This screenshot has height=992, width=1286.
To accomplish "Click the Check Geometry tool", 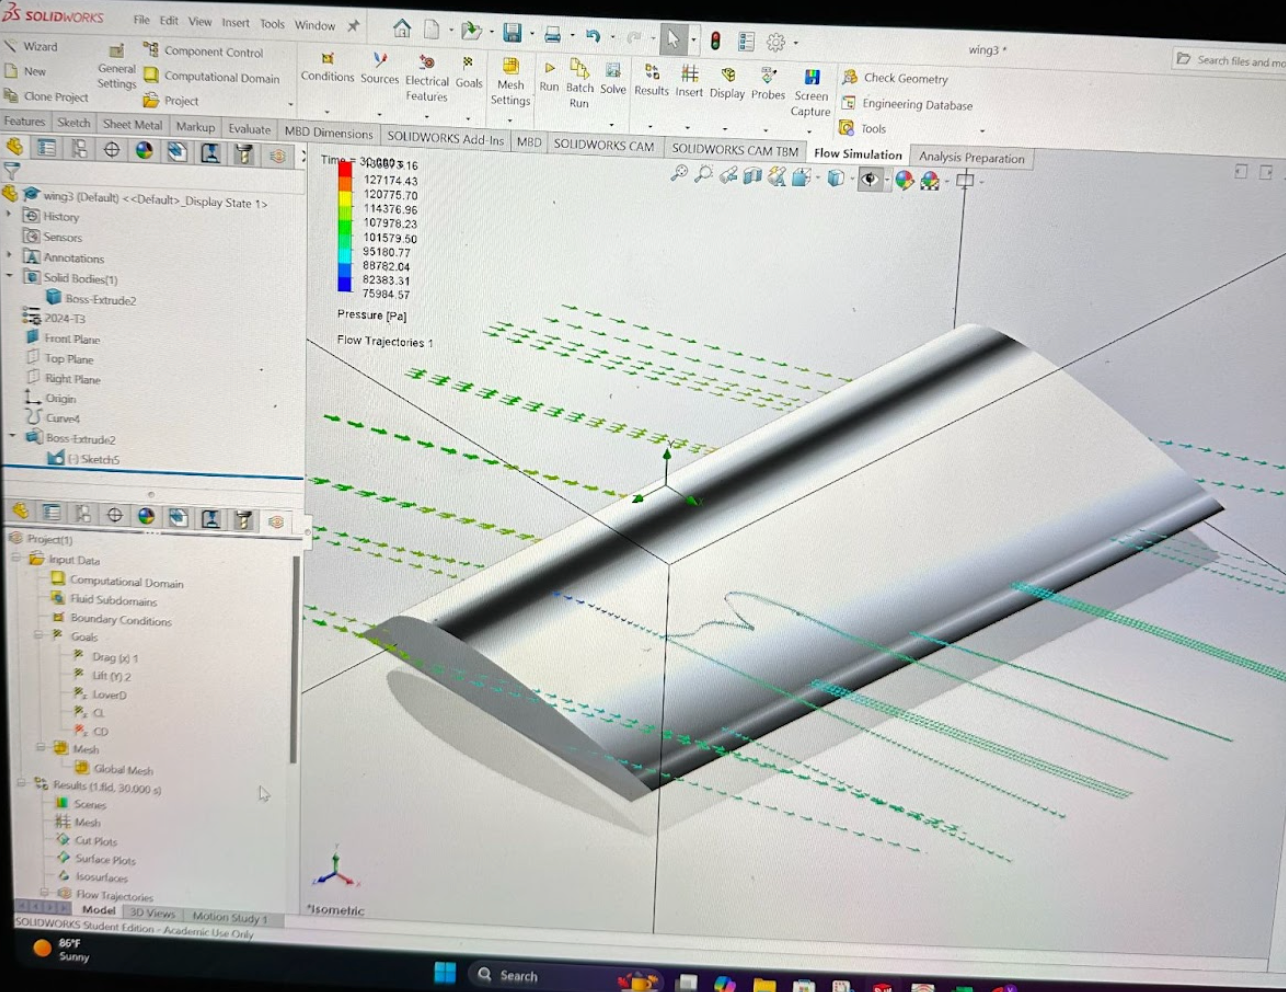I will (895, 78).
